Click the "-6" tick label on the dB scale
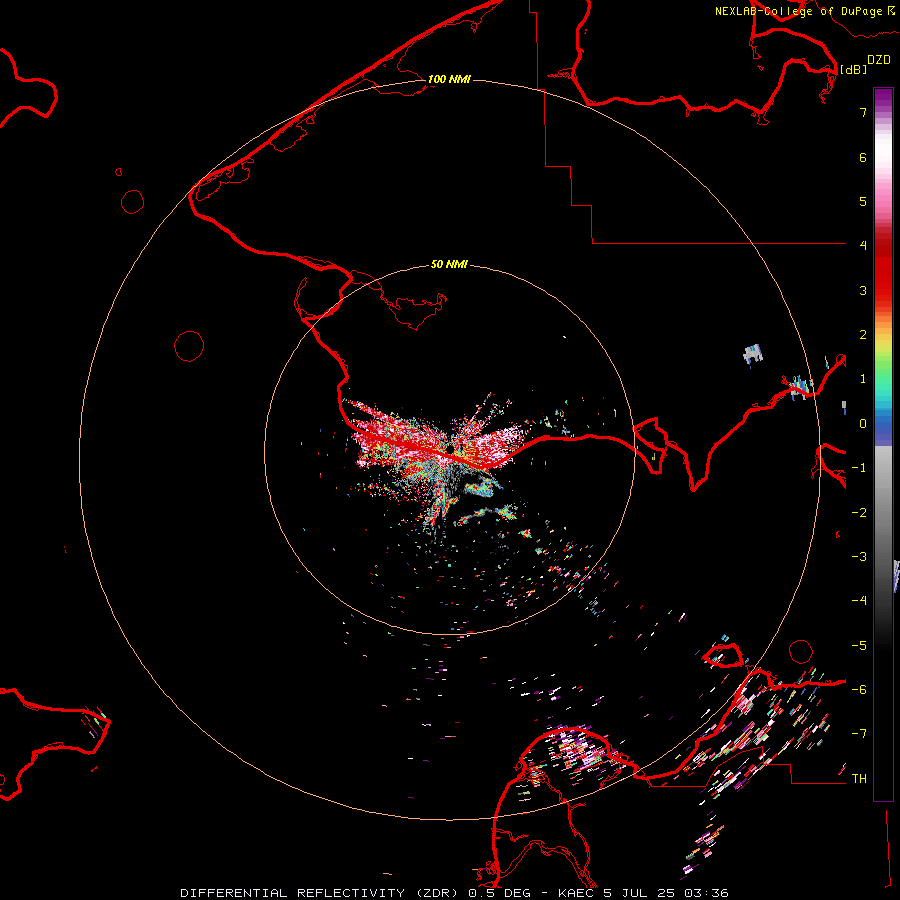This screenshot has height=900, width=900. tap(859, 690)
